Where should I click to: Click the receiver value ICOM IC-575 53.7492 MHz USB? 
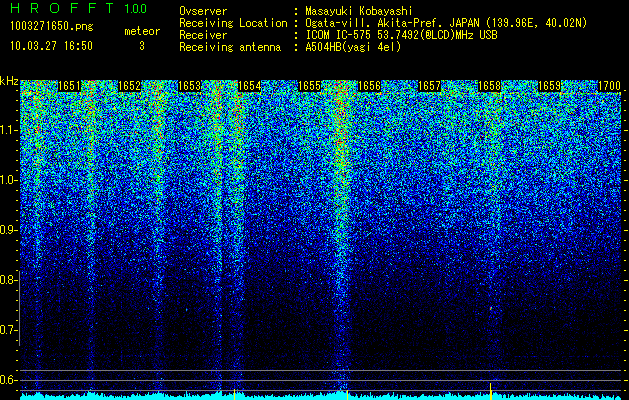pos(401,35)
